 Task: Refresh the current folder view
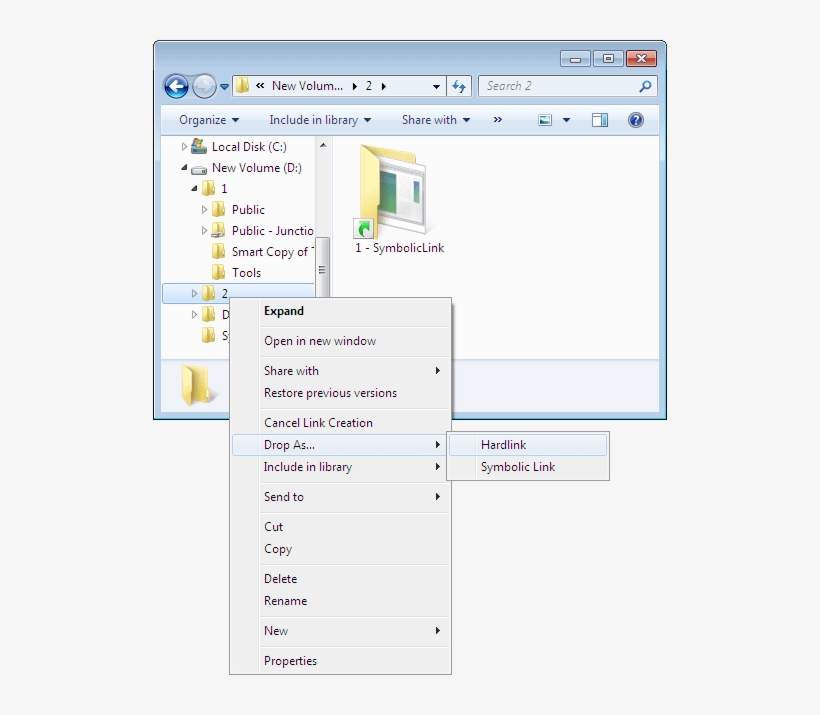[459, 86]
